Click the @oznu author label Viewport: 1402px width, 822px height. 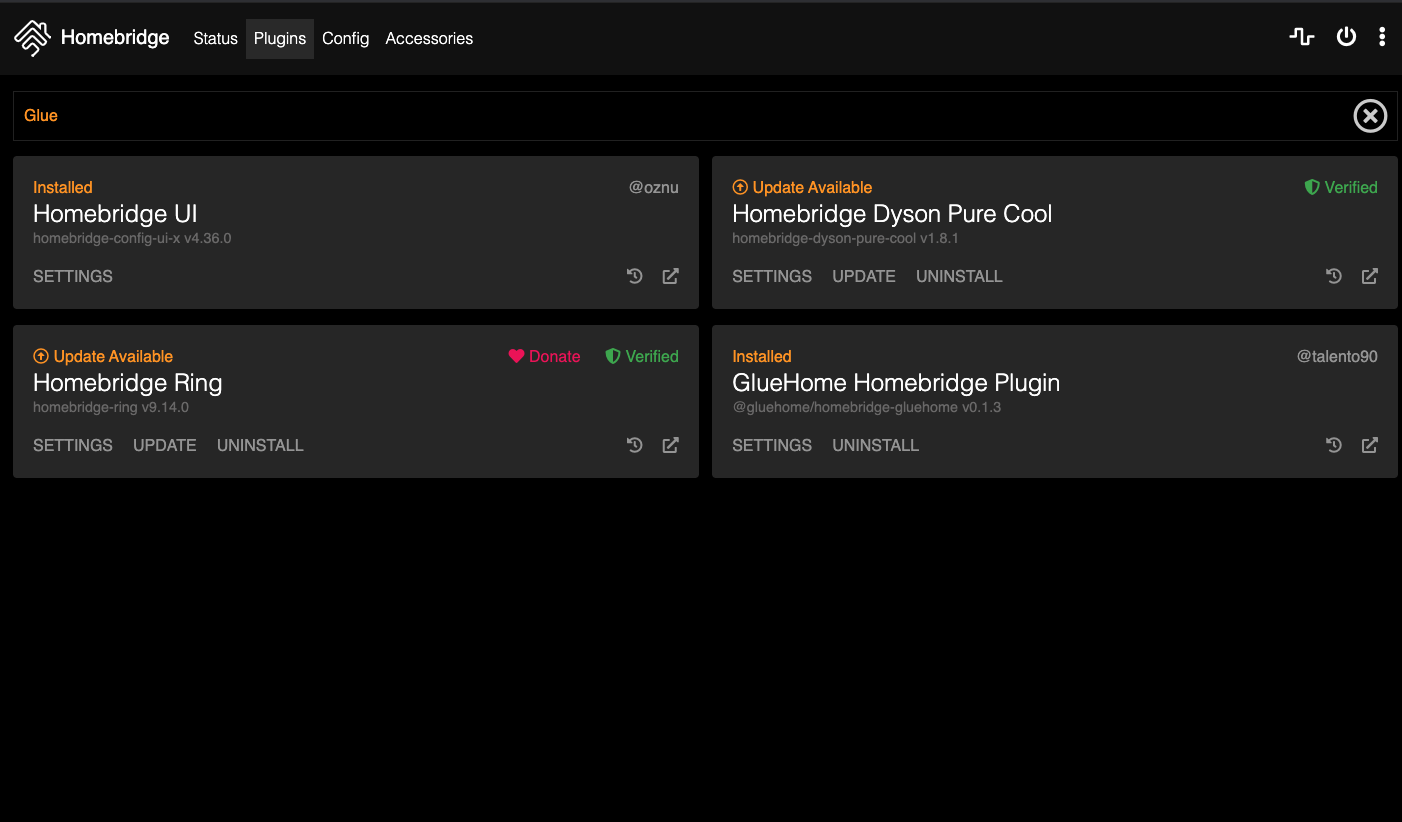[x=654, y=187]
